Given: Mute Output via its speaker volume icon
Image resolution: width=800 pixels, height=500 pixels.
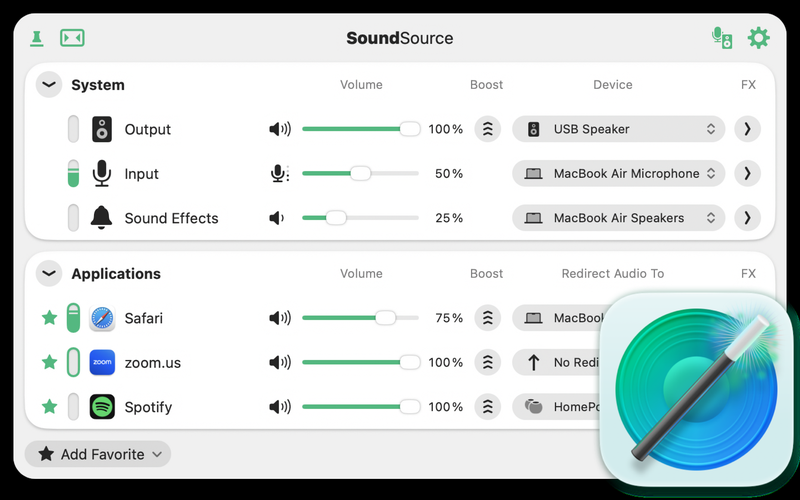Looking at the screenshot, I should click(x=280, y=129).
